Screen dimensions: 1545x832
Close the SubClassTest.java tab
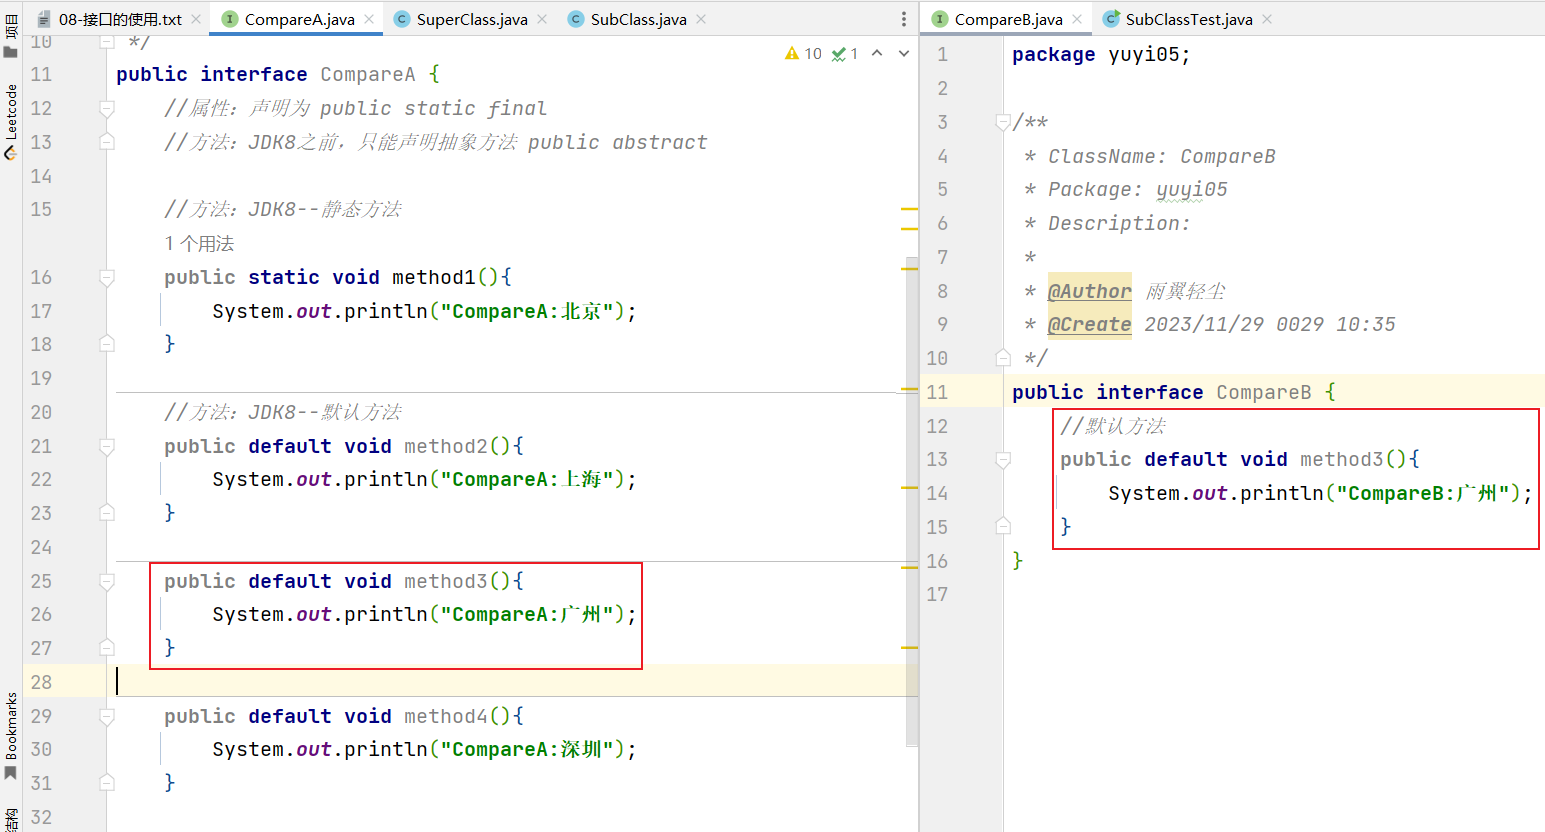pyautogui.click(x=1267, y=19)
